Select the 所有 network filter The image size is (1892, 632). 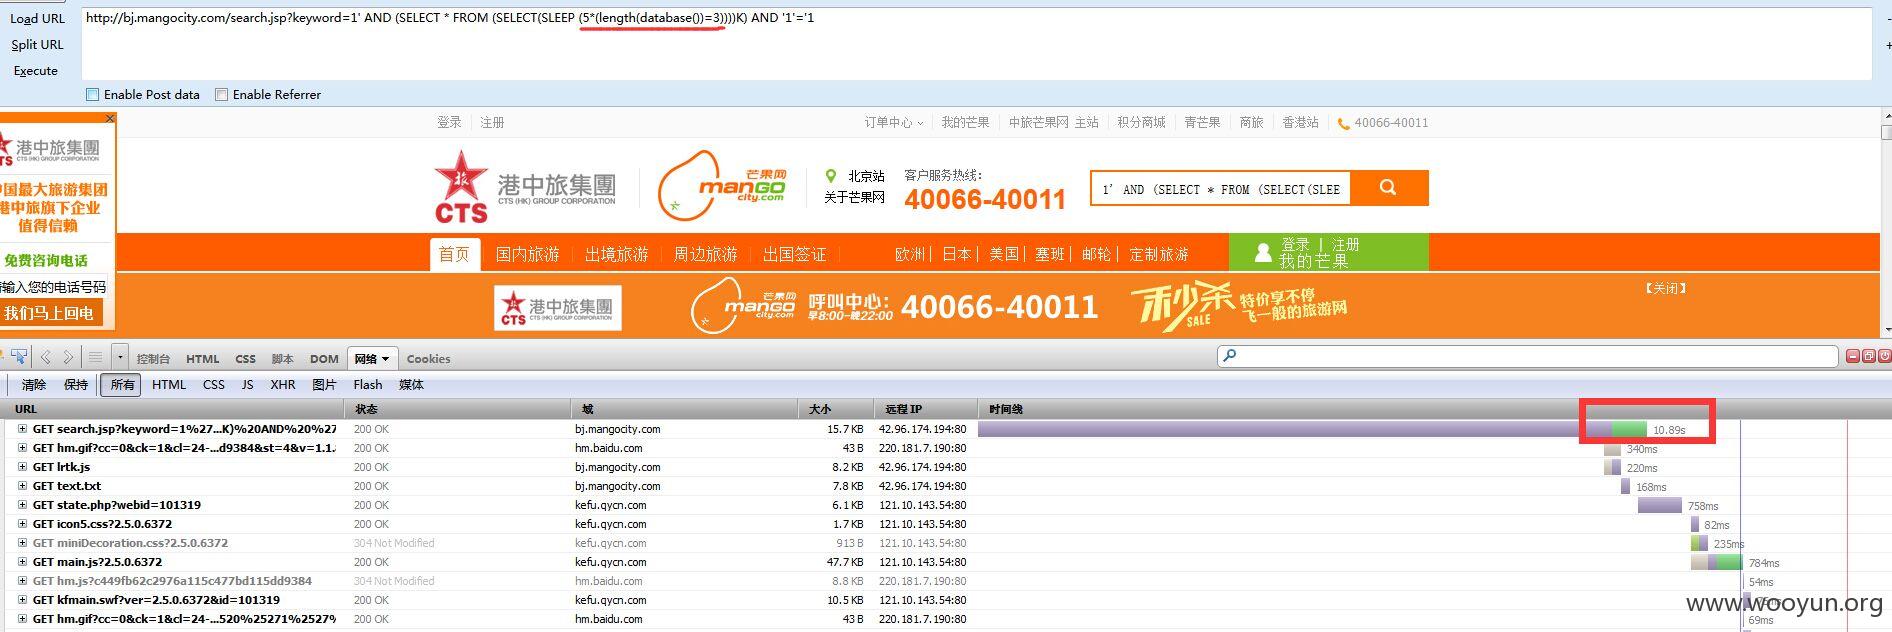(122, 385)
